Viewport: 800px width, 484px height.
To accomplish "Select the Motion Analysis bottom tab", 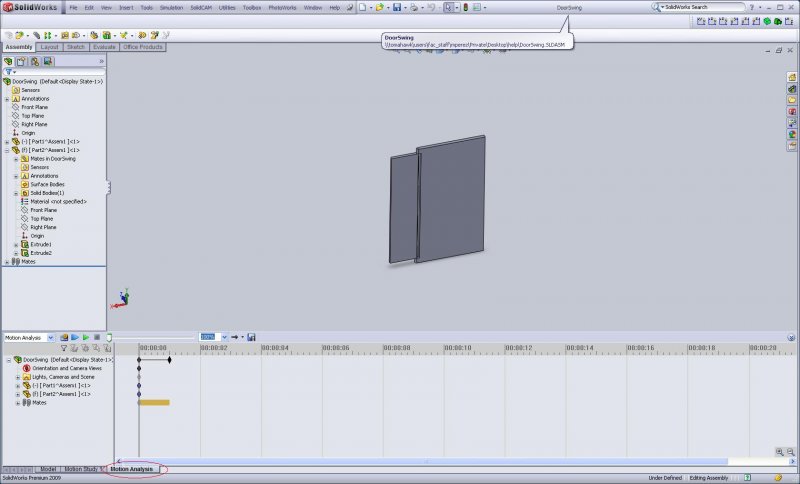I will click(132, 469).
